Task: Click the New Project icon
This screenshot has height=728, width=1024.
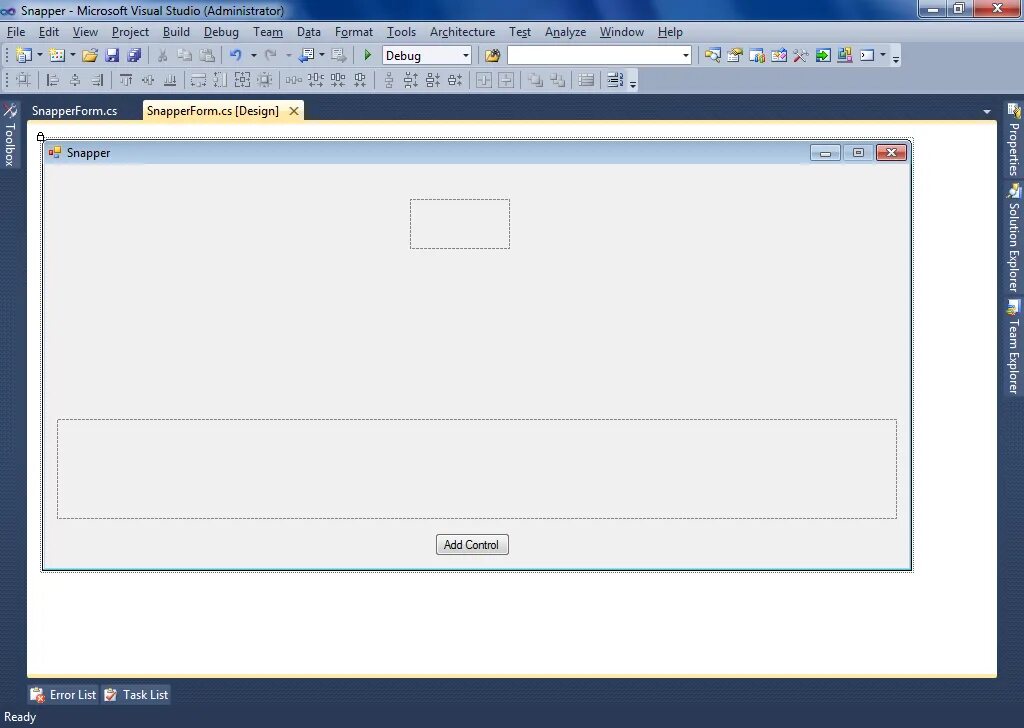Action: (x=23, y=55)
